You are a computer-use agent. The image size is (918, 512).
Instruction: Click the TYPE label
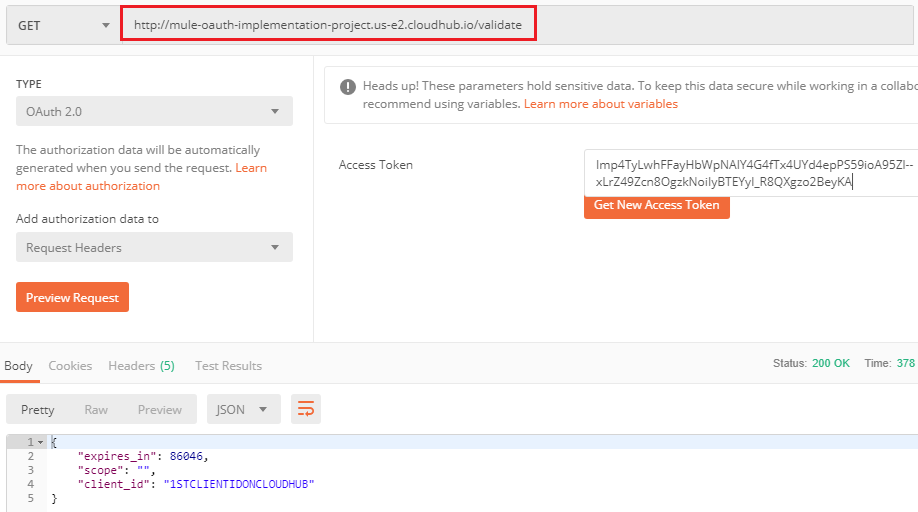pyautogui.click(x=29, y=84)
